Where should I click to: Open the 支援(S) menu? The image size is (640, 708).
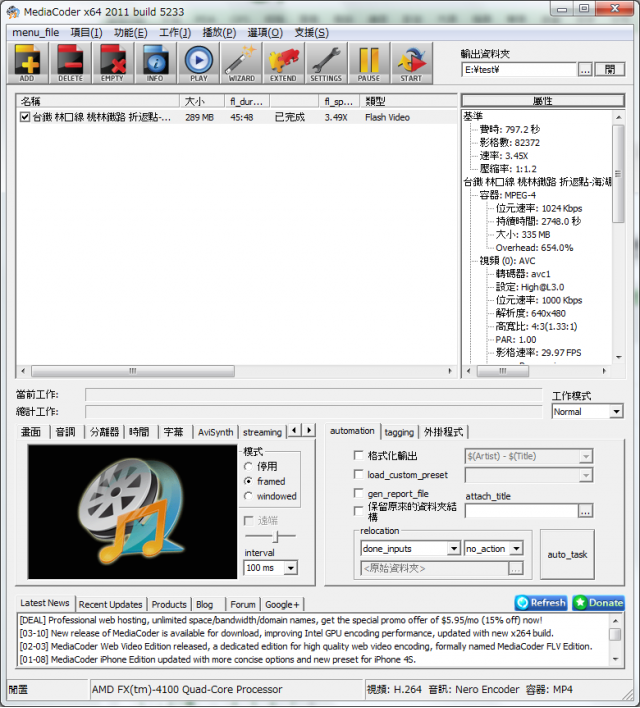pos(312,33)
